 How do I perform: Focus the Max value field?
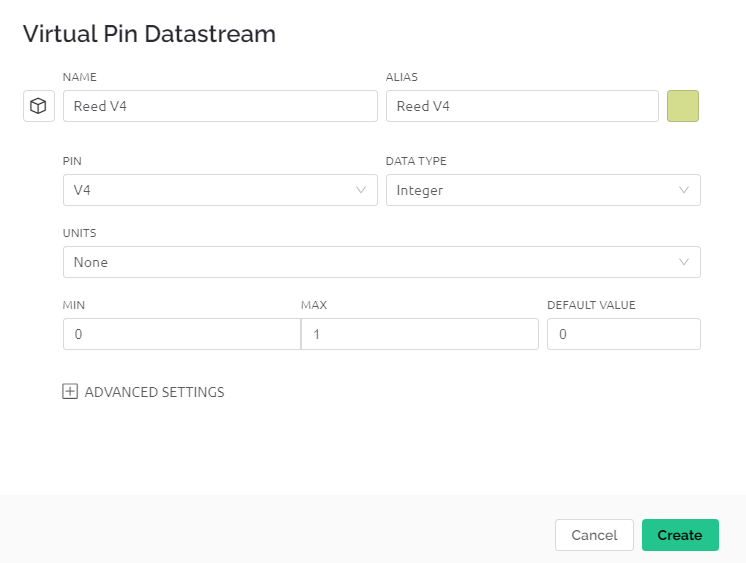point(420,334)
